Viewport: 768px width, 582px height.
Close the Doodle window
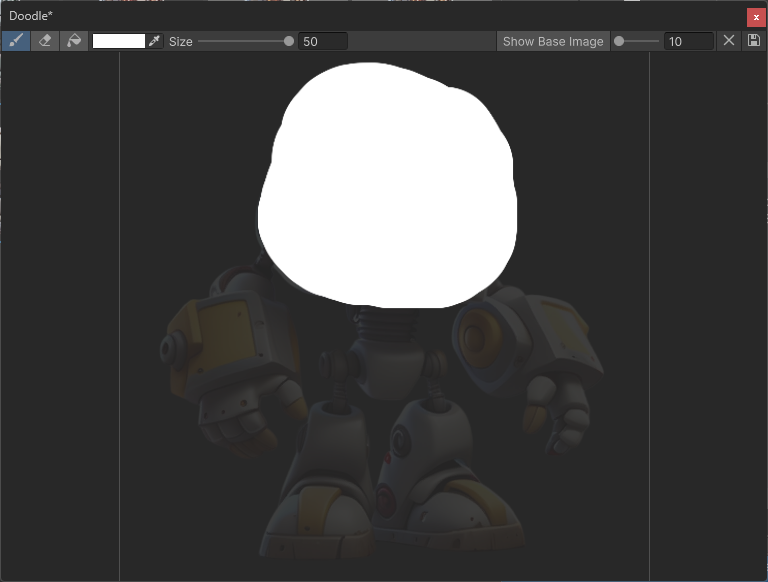point(756,18)
